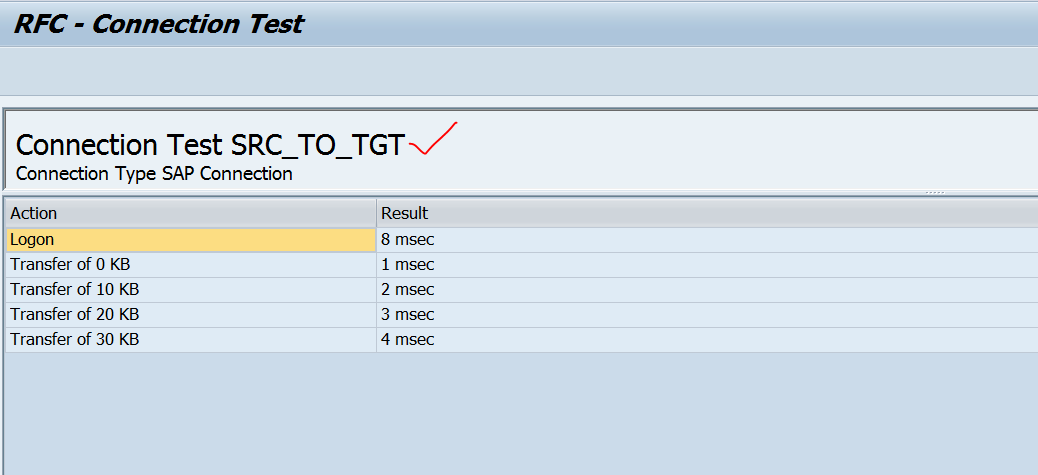
Task: Select the Transfer of 20 KB row
Action: click(74, 315)
